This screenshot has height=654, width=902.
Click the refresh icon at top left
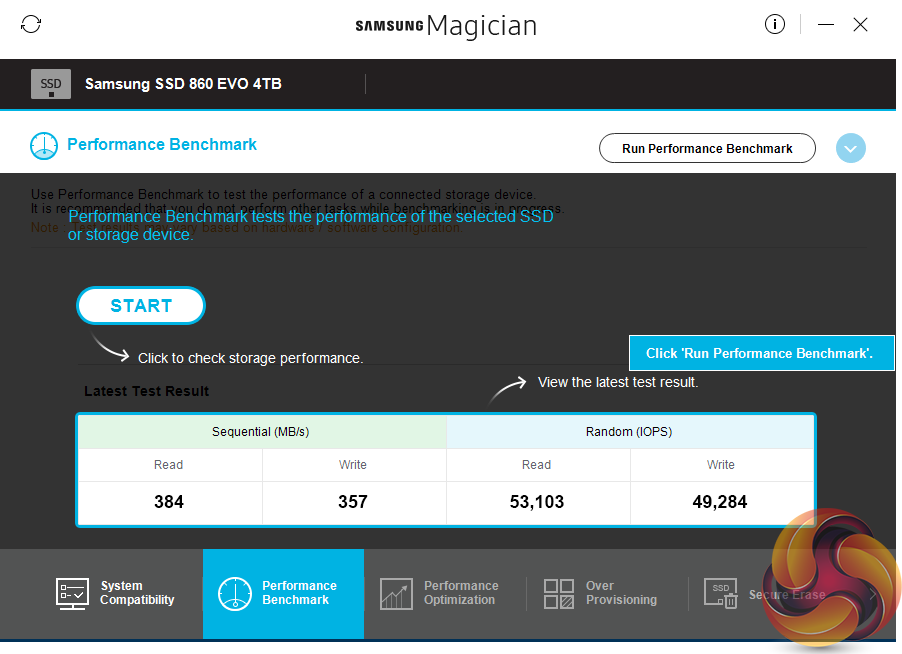click(x=31, y=24)
